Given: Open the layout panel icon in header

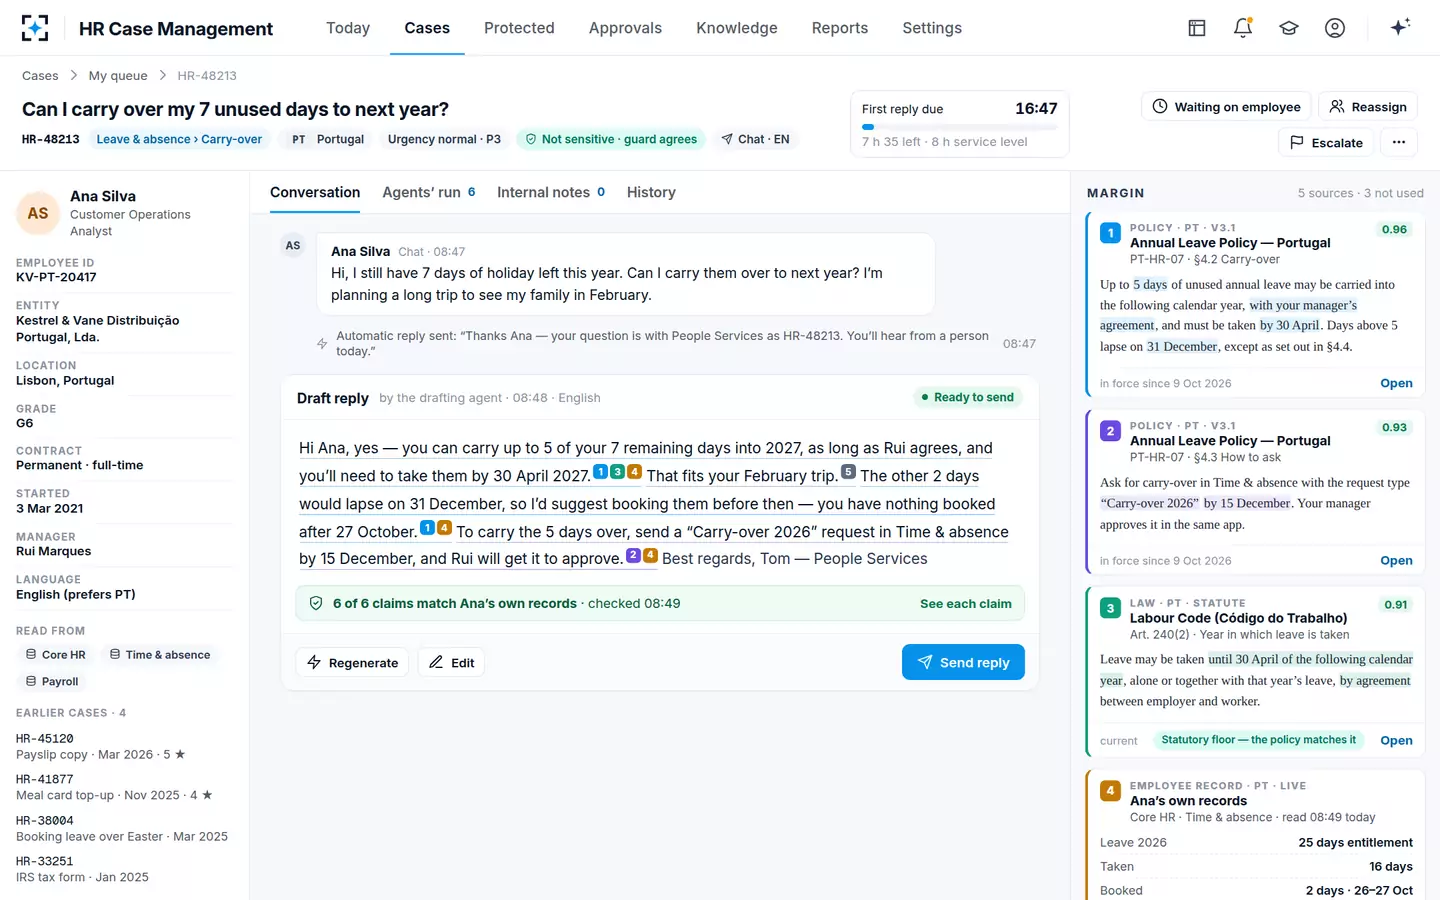Looking at the screenshot, I should tap(1197, 28).
